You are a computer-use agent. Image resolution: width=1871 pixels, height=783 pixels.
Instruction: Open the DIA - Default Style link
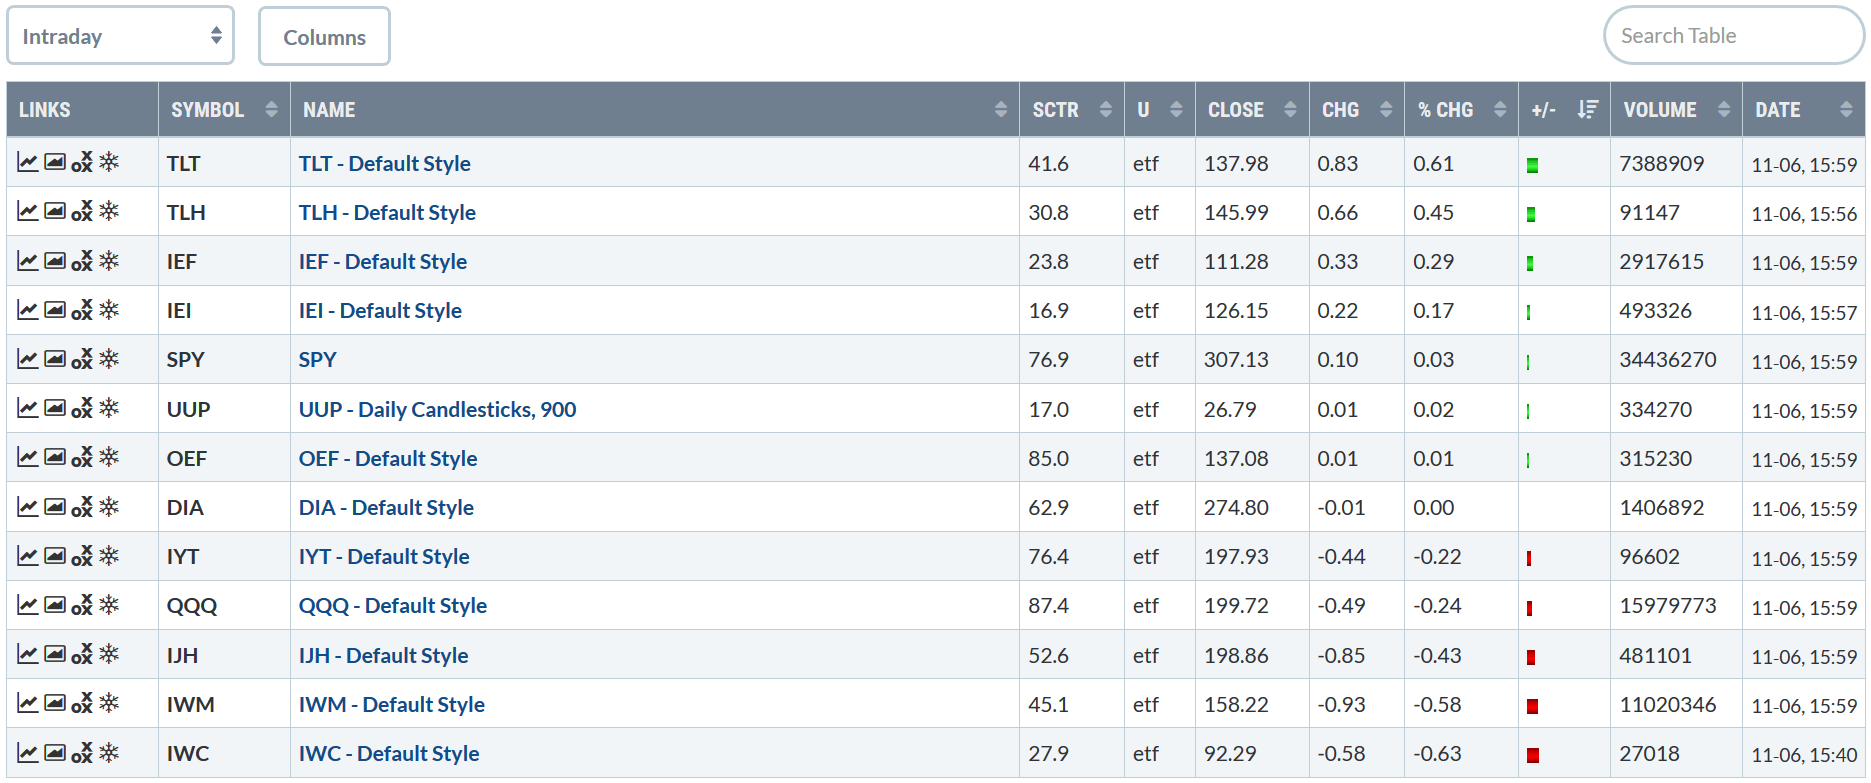386,507
